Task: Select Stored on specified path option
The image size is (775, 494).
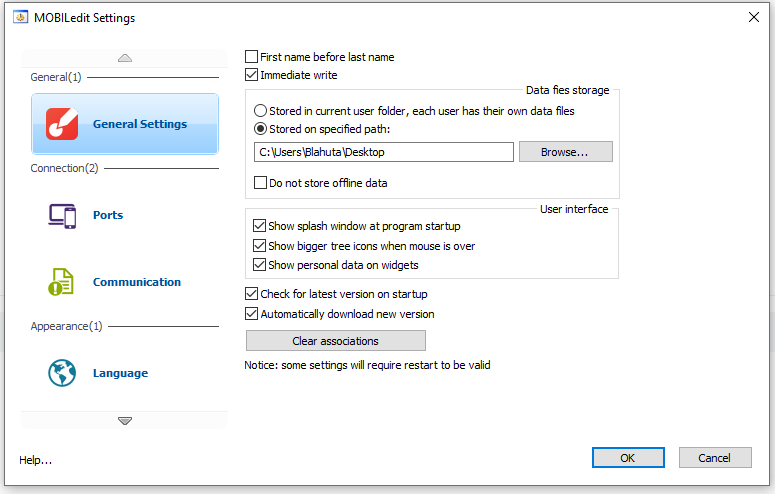Action: point(260,129)
